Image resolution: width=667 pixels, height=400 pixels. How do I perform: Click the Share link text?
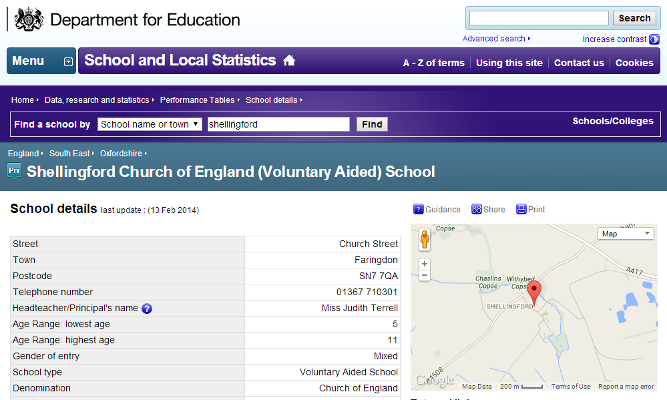[494, 209]
